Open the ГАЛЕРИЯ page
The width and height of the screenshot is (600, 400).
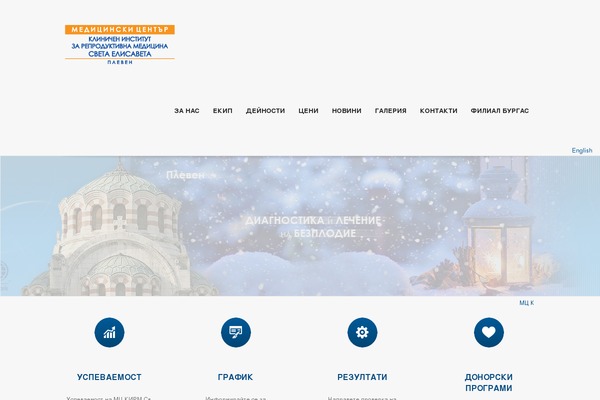click(391, 111)
